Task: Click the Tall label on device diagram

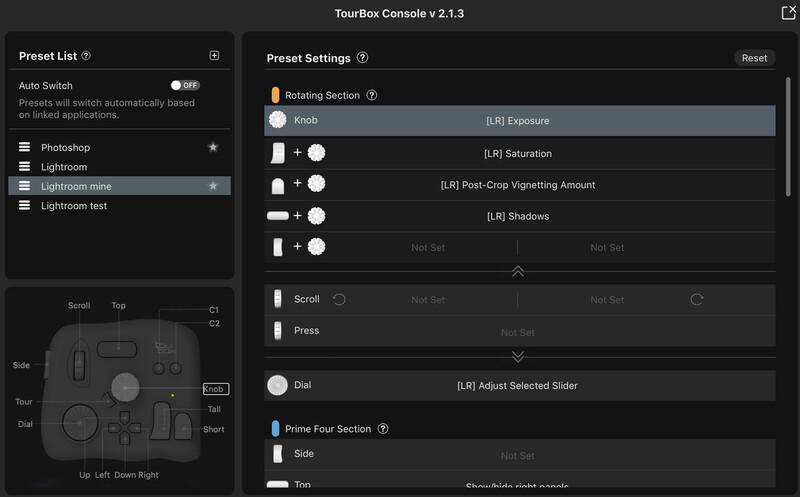Action: click(x=214, y=409)
